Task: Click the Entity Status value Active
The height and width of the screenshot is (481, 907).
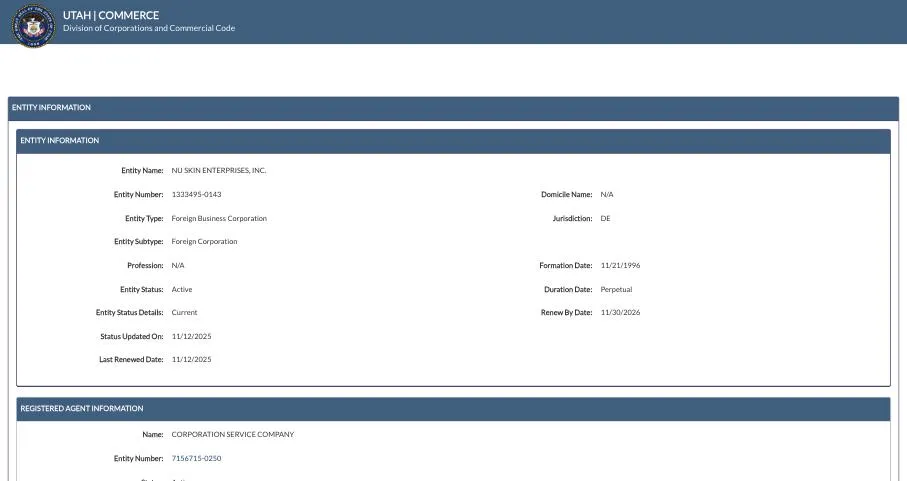Action: pos(182,290)
